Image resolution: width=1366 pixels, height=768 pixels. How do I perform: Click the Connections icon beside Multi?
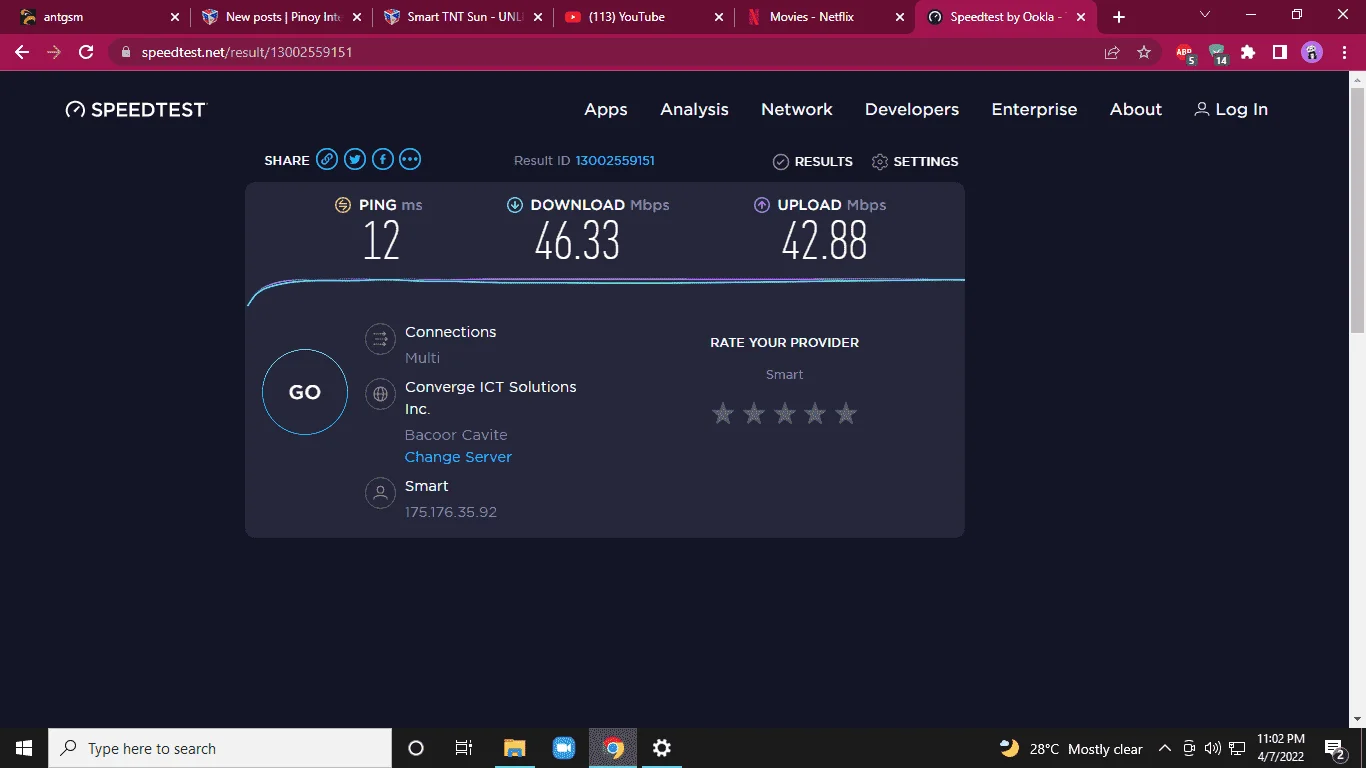[x=380, y=340]
